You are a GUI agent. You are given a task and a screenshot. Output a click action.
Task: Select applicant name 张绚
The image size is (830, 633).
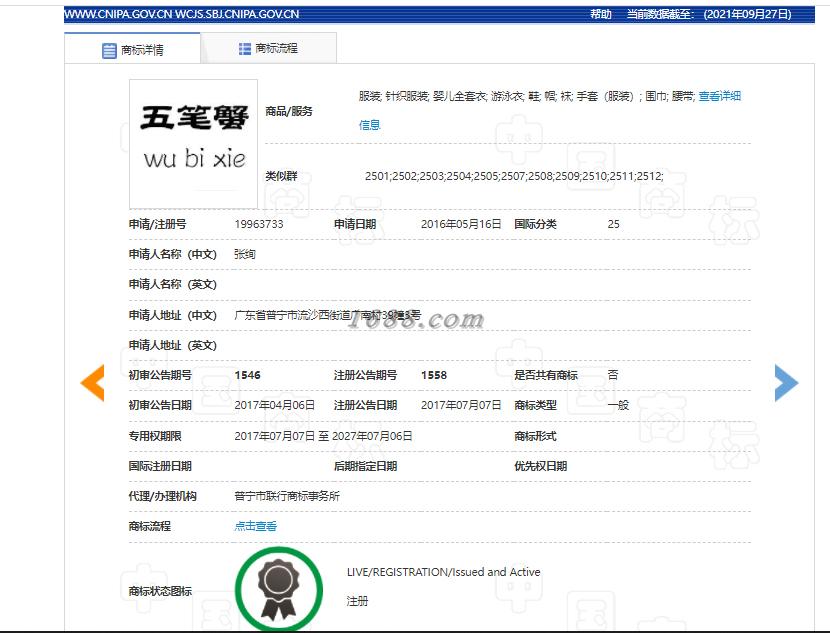tap(245, 255)
